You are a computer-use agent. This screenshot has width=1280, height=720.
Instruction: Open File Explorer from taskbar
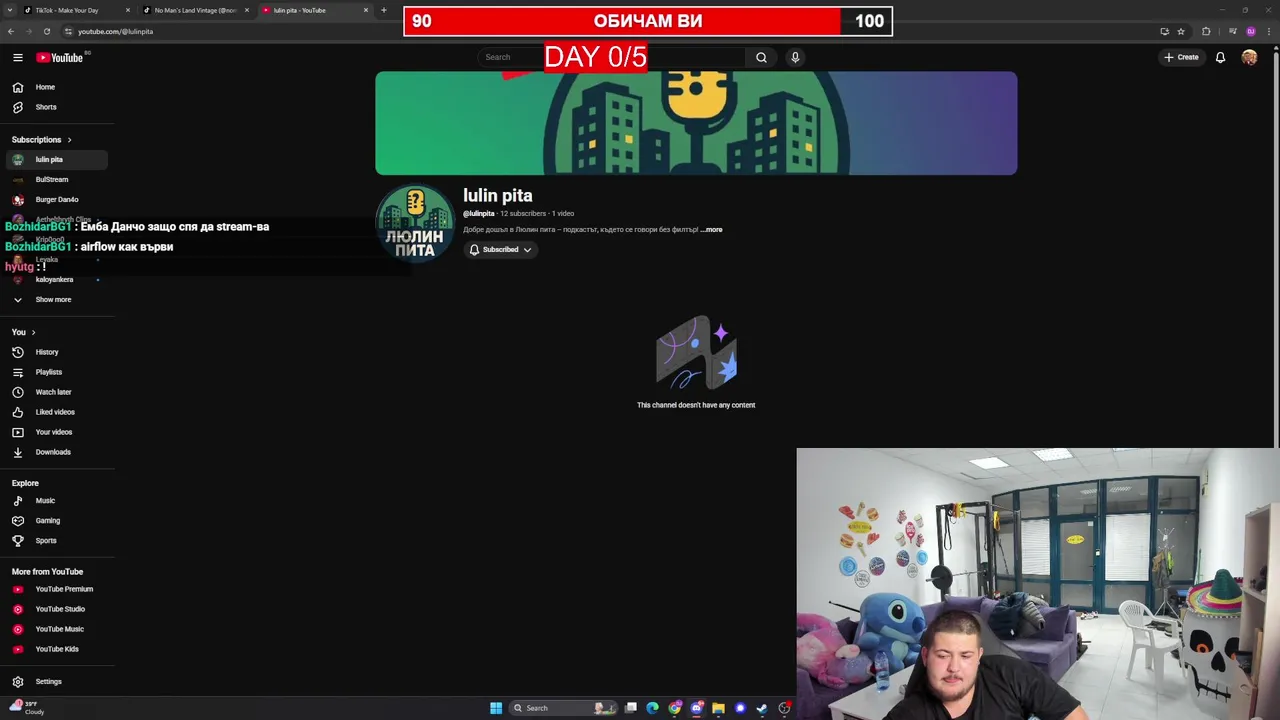(718, 708)
